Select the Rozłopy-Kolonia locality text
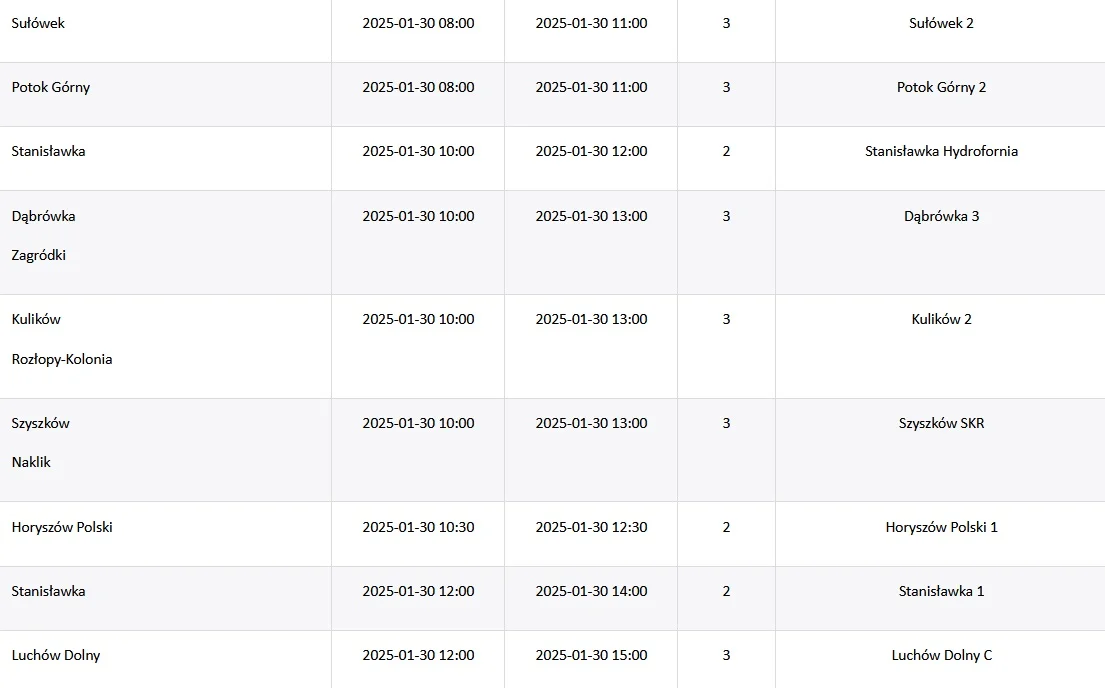 62,360
